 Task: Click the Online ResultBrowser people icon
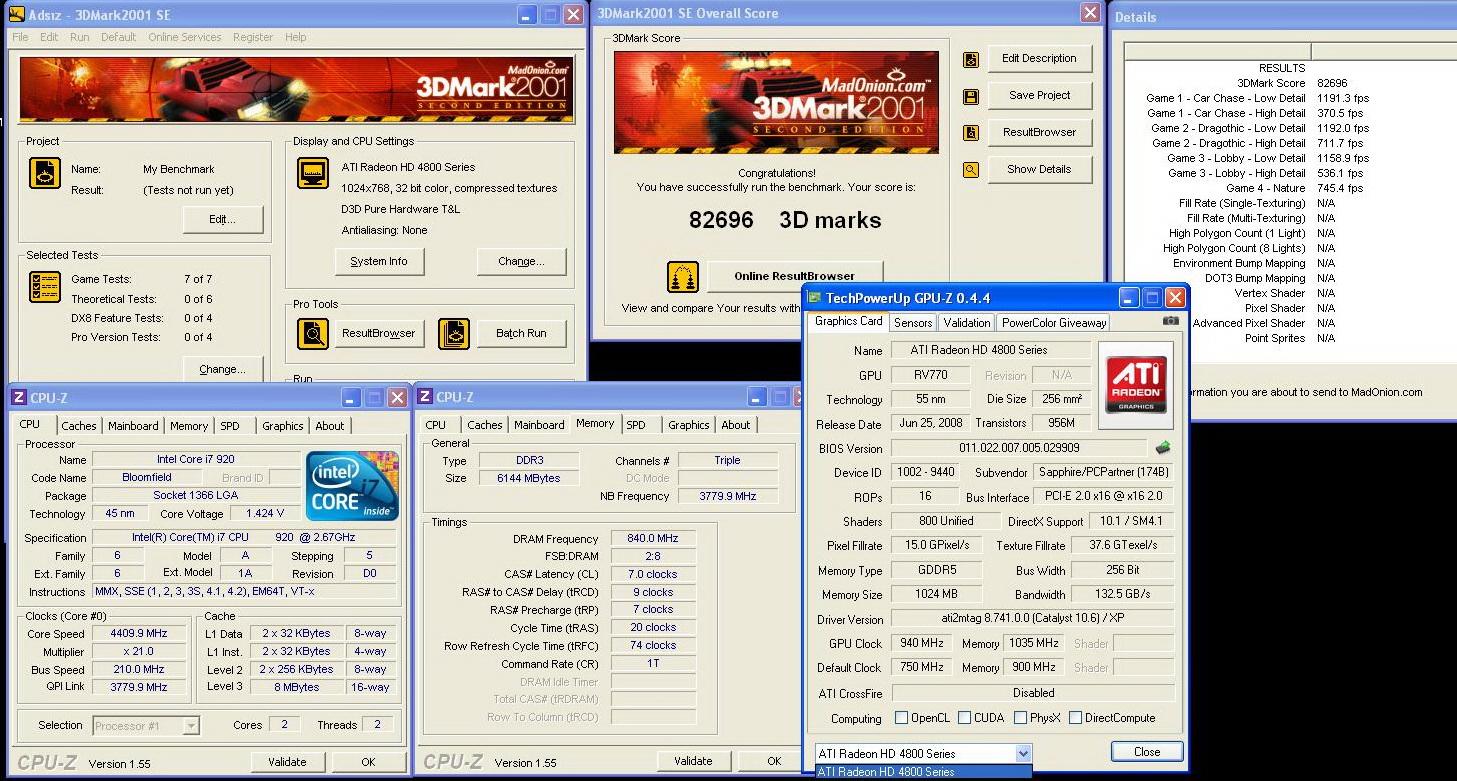[684, 276]
